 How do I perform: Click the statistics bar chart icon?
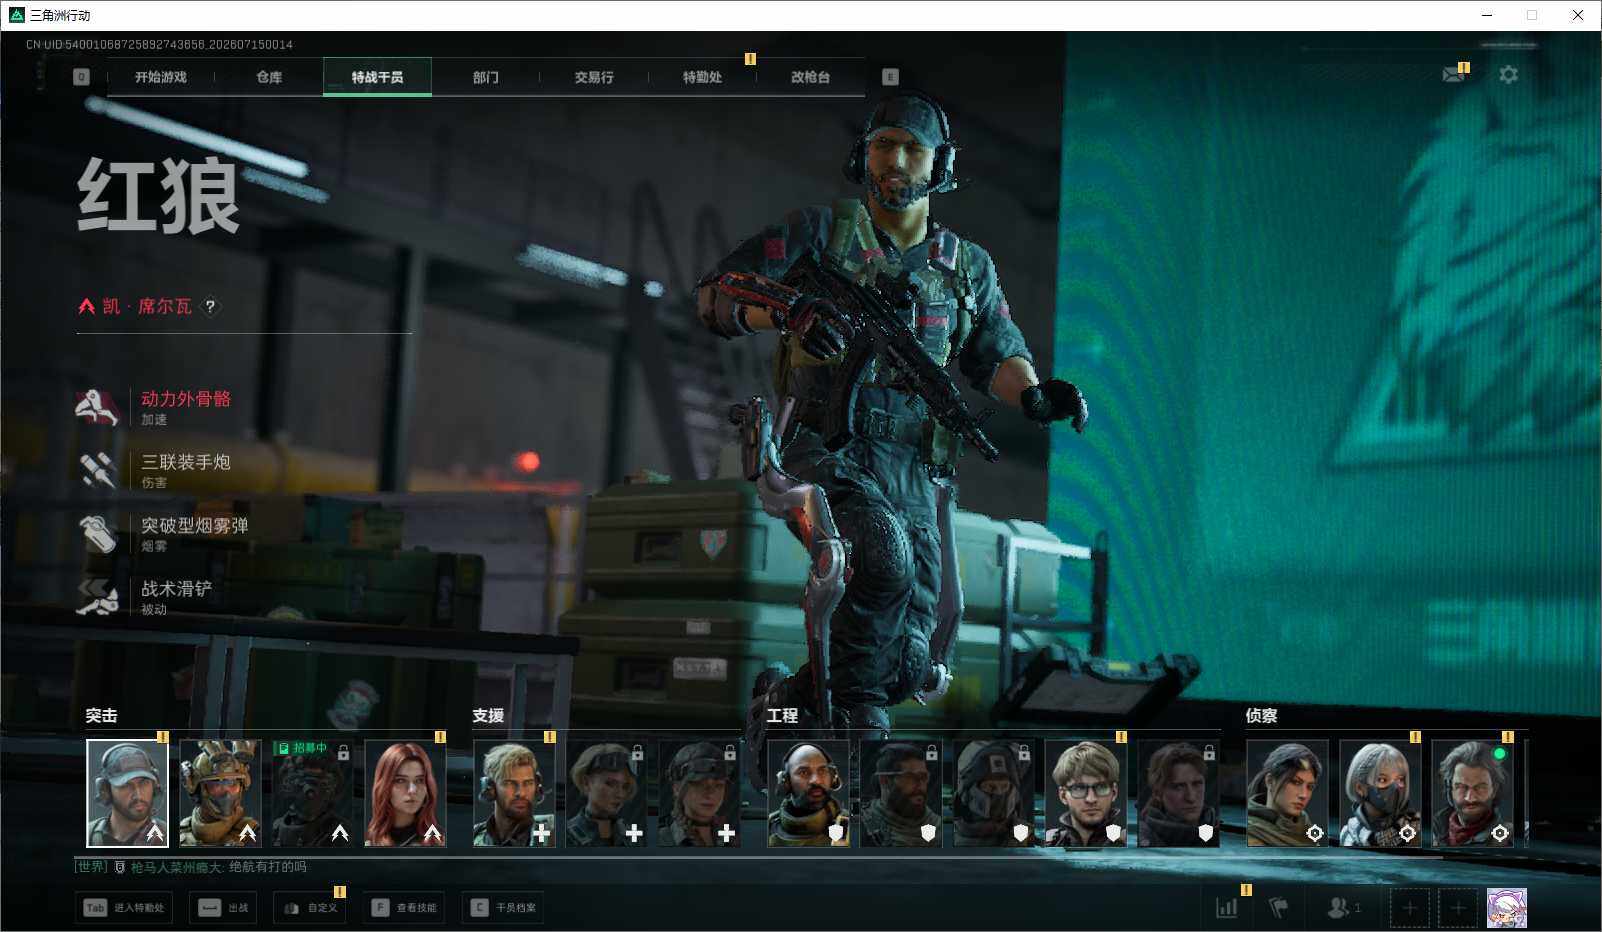(1227, 907)
